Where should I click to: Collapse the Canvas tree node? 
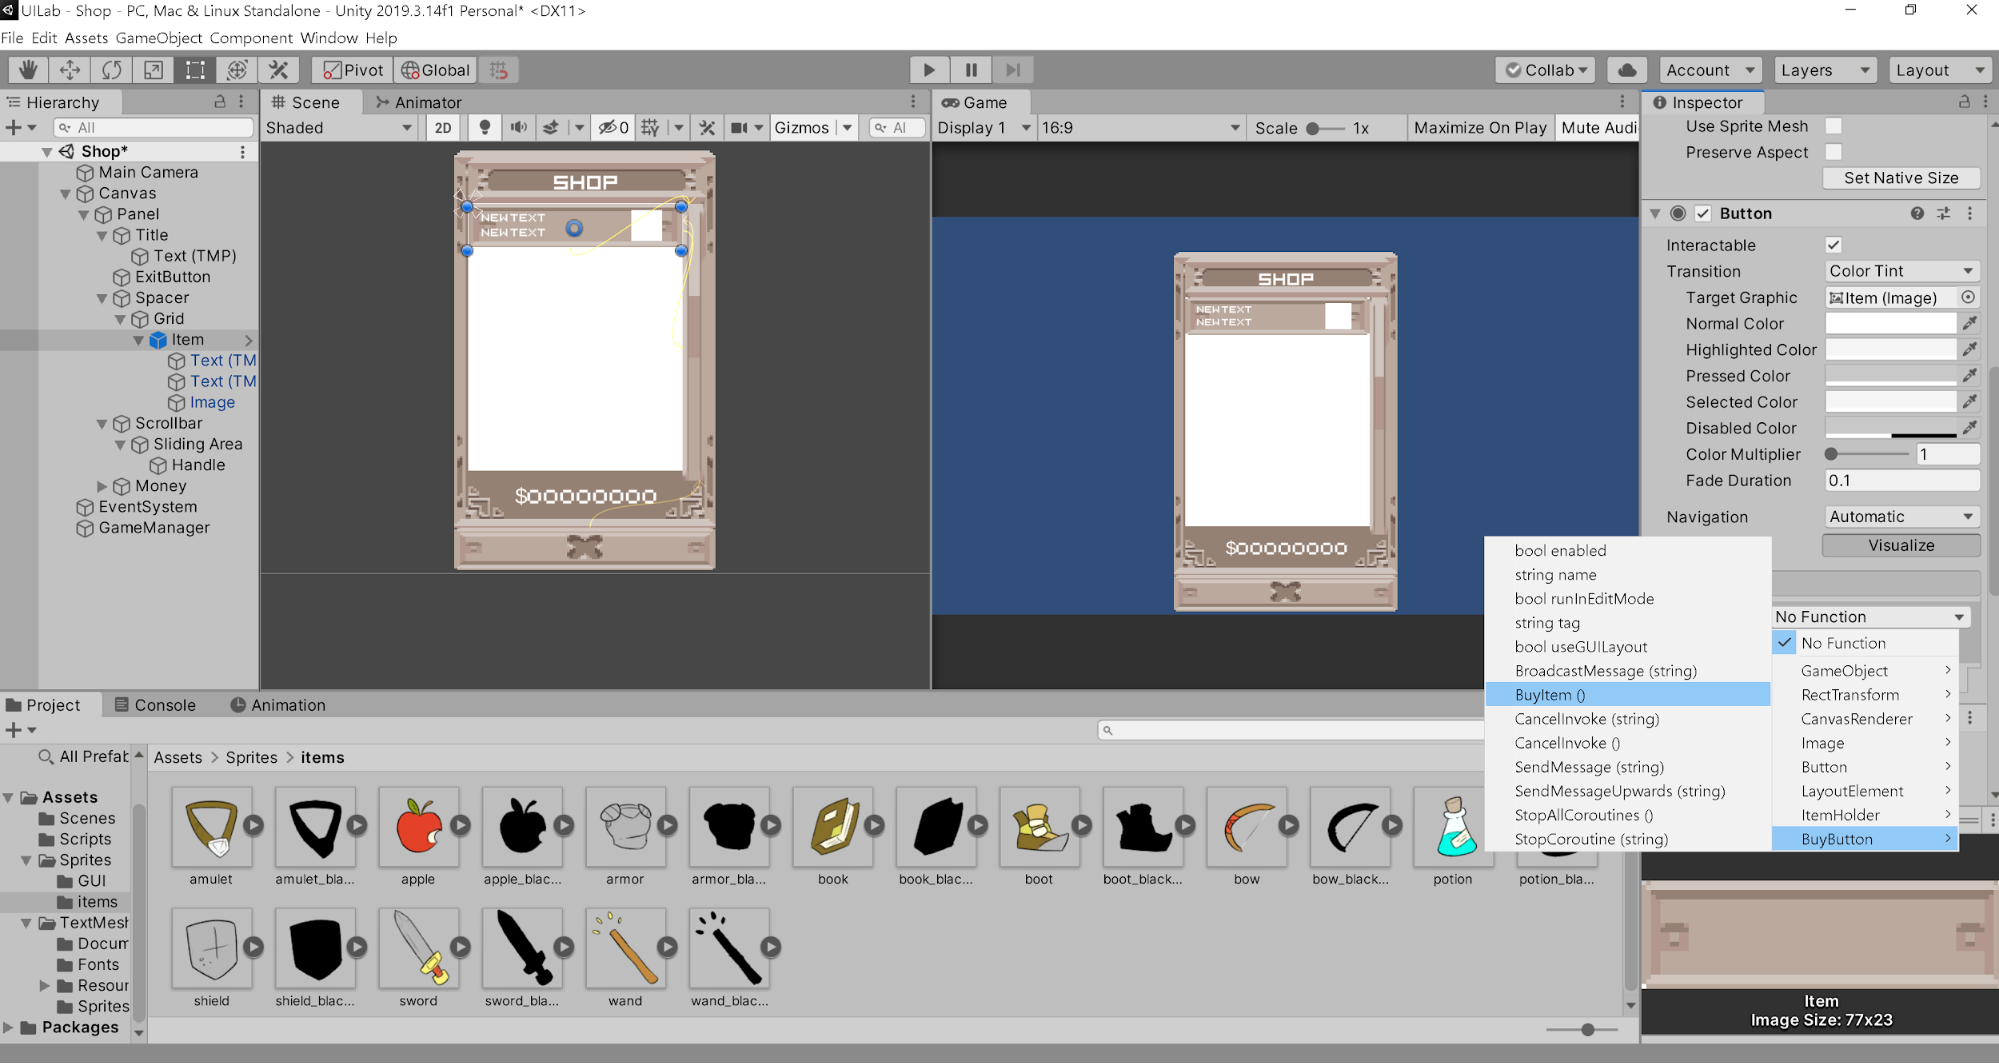(66, 194)
